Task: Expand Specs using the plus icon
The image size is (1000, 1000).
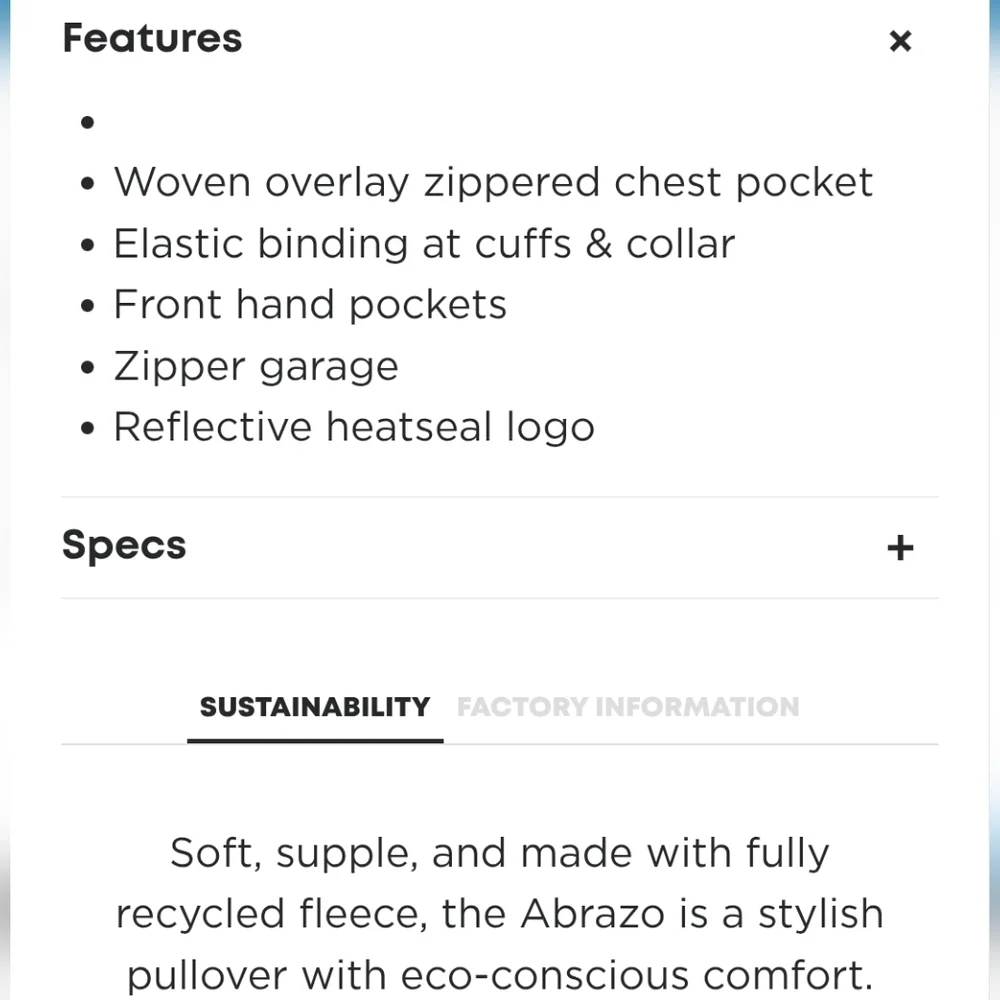Action: 900,548
